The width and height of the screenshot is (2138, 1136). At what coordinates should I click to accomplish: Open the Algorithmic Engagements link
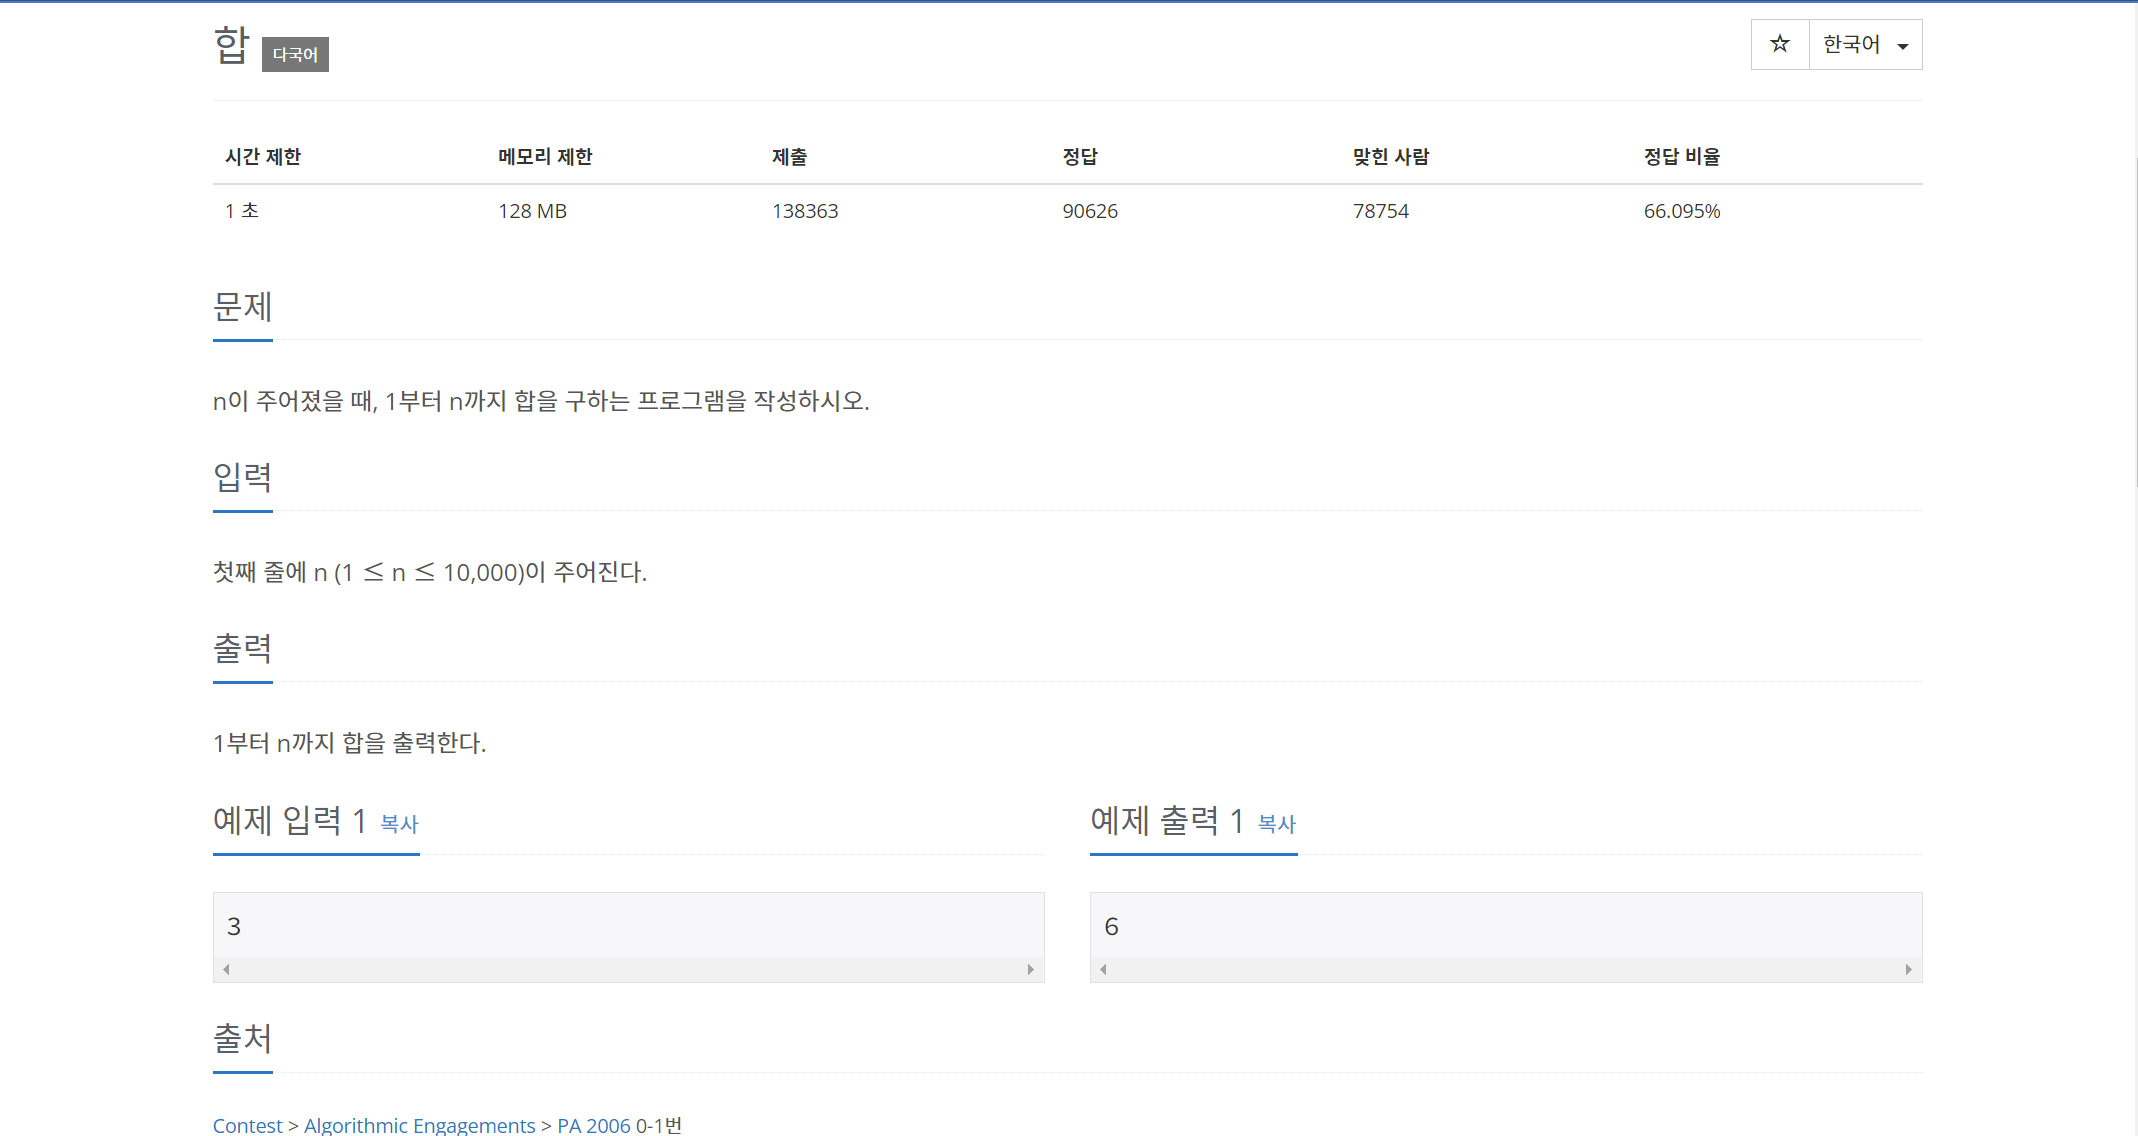419,1125
